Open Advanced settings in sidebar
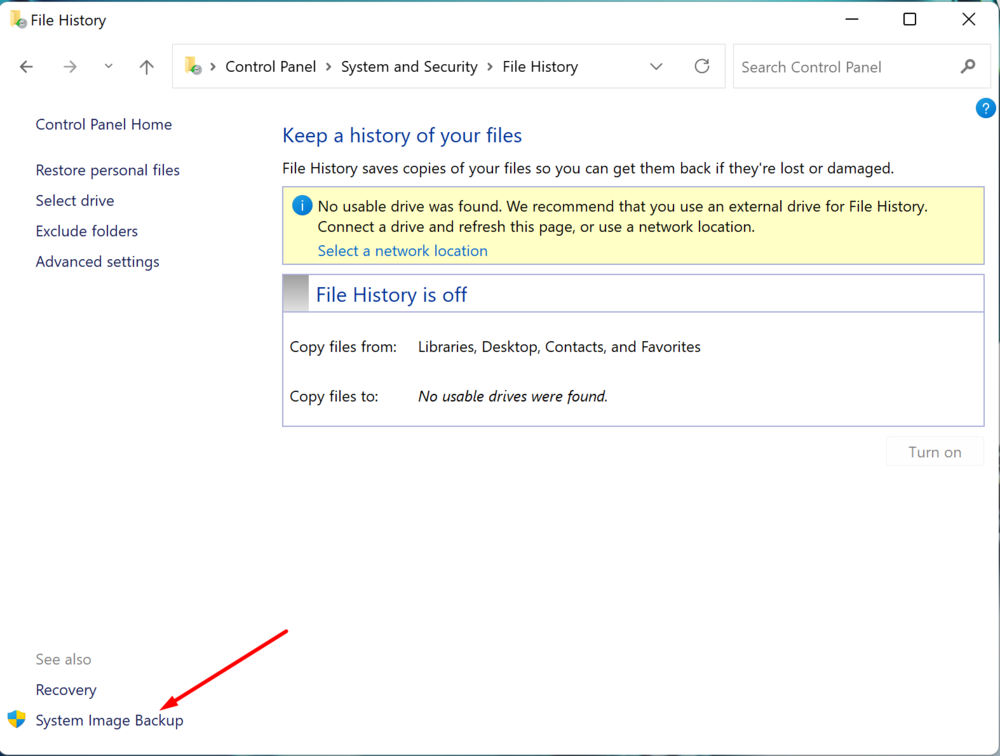Viewport: 1000px width, 756px height. coord(97,262)
